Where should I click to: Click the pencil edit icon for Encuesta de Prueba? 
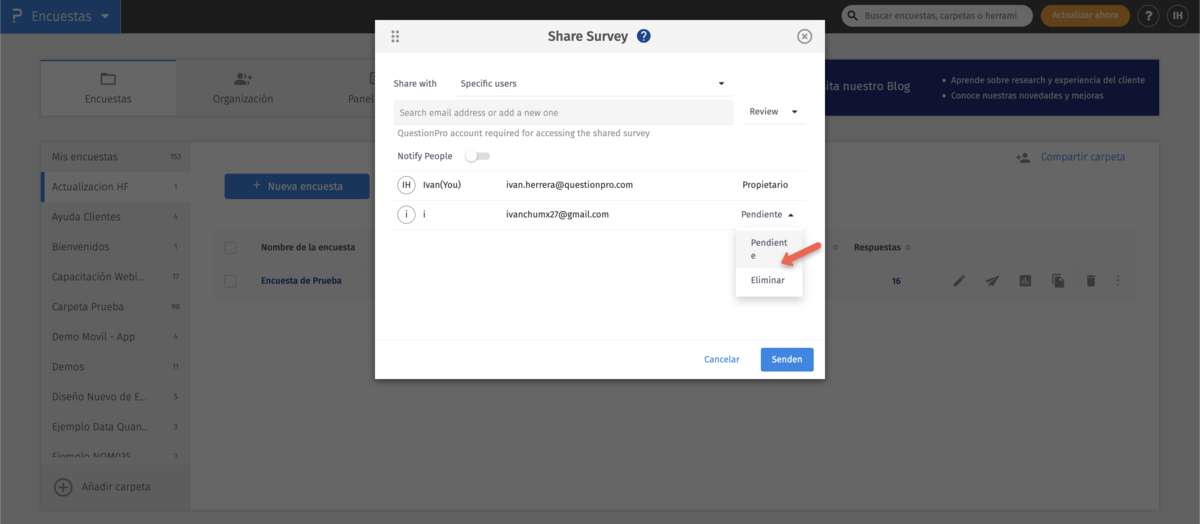pyautogui.click(x=959, y=281)
